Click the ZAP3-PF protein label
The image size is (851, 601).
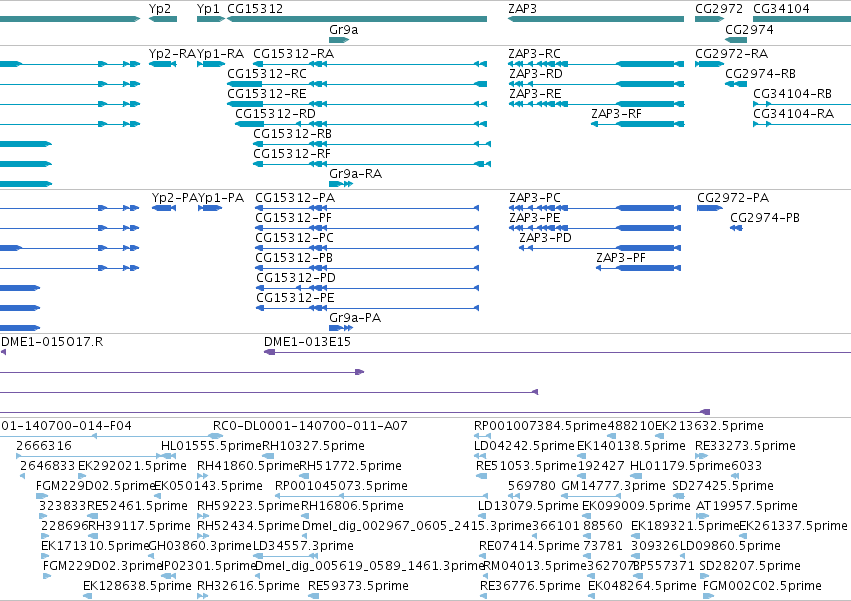[621, 258]
